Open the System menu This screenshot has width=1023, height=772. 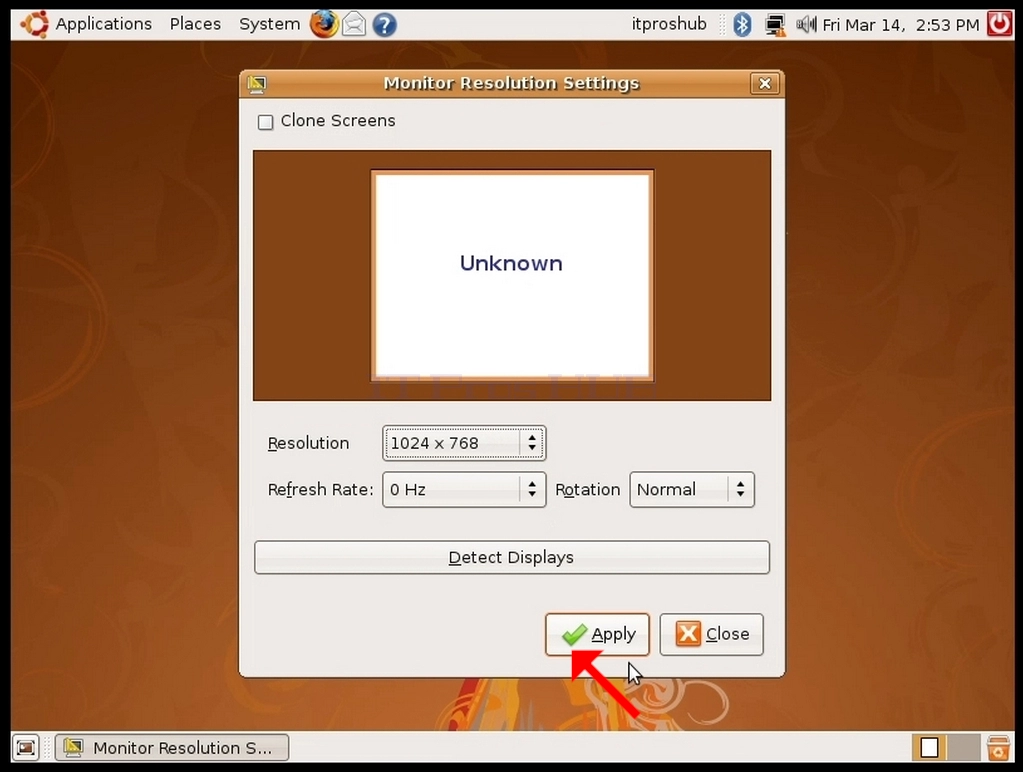pos(269,25)
